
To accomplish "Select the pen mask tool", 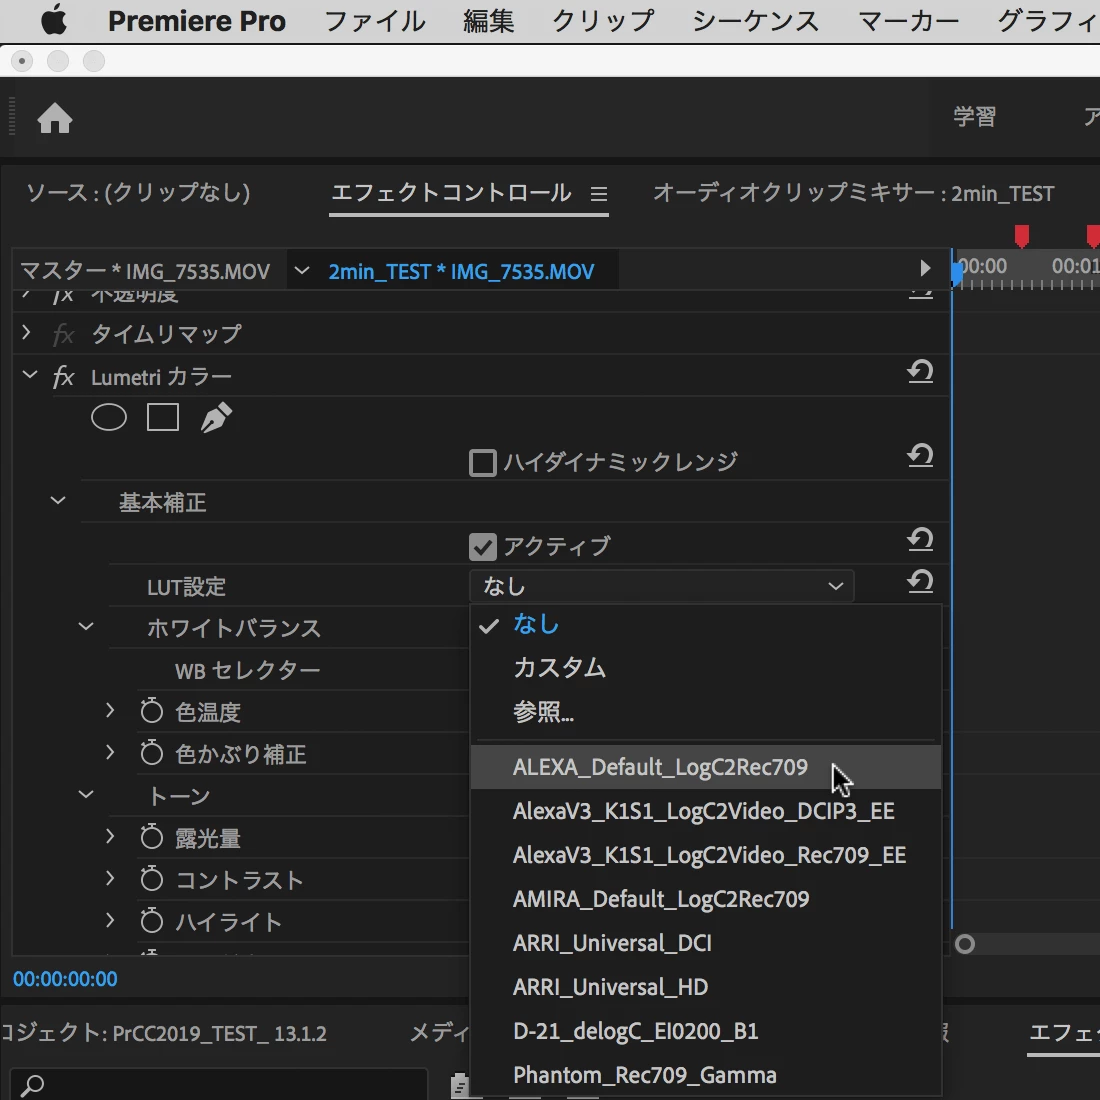I will click(x=216, y=417).
